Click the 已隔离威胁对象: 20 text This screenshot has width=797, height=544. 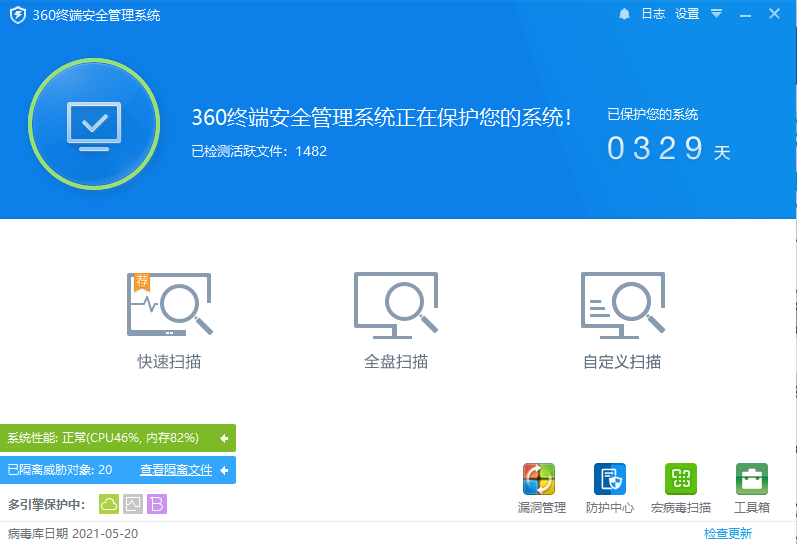tap(60, 470)
